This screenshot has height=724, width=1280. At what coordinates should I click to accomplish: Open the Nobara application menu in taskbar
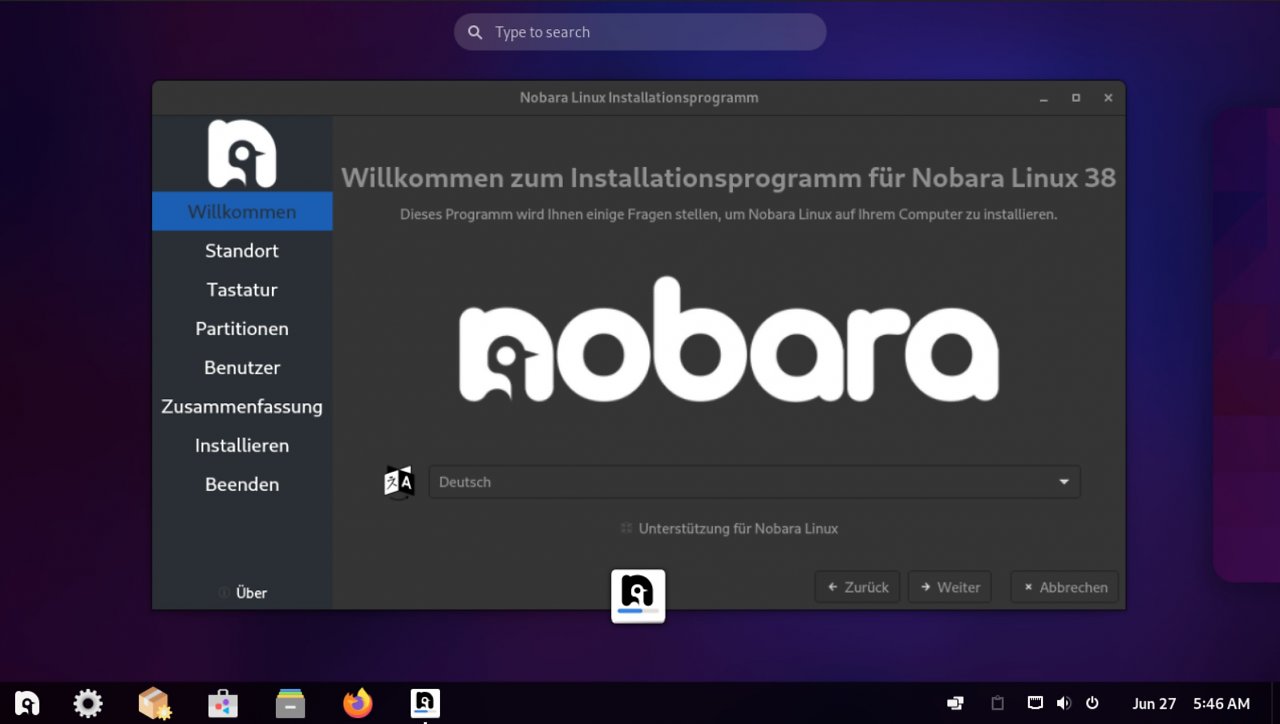tap(27, 704)
